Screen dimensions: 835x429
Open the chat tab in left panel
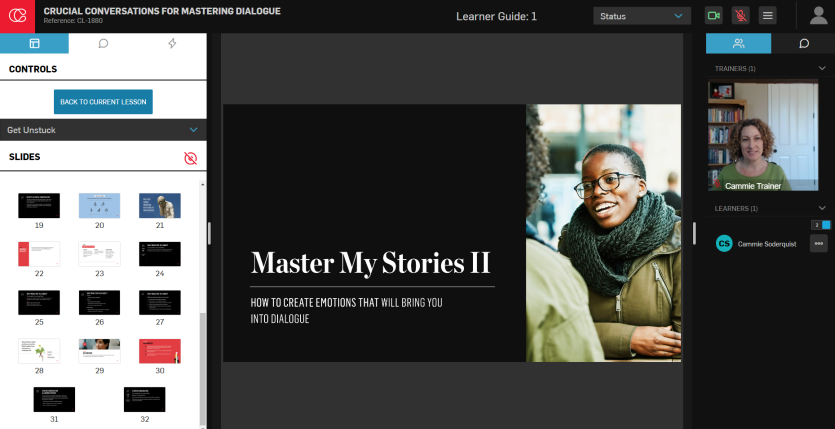(x=103, y=44)
